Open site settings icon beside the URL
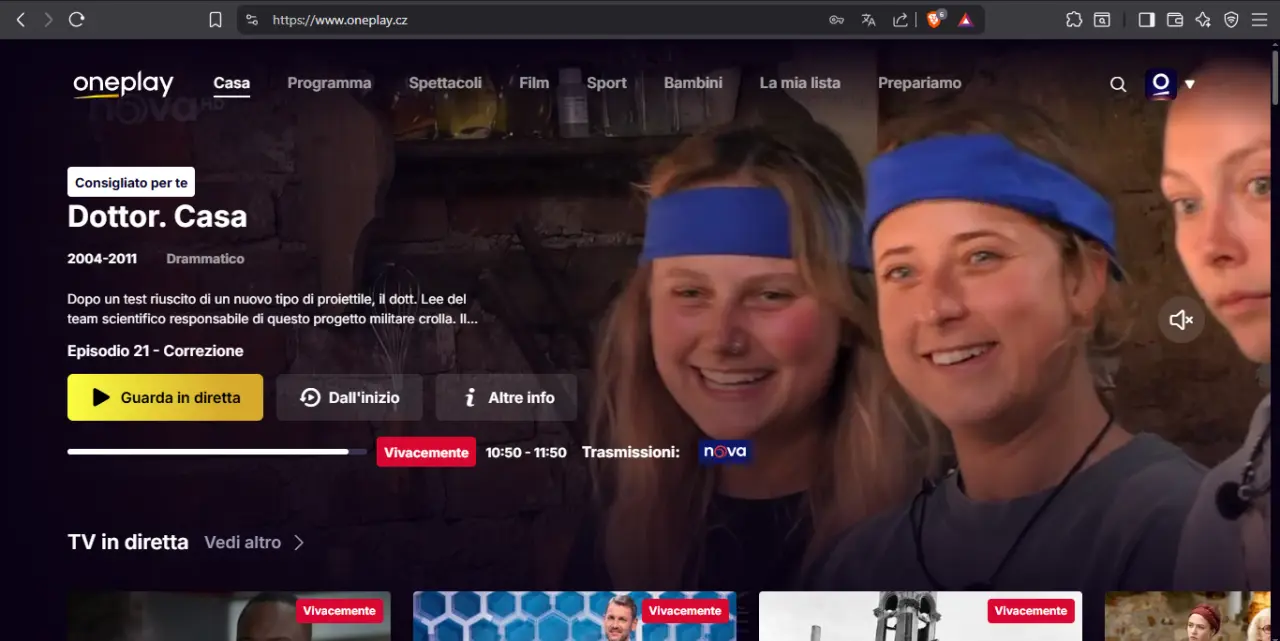Screen dimensions: 1280x641 (252, 19)
